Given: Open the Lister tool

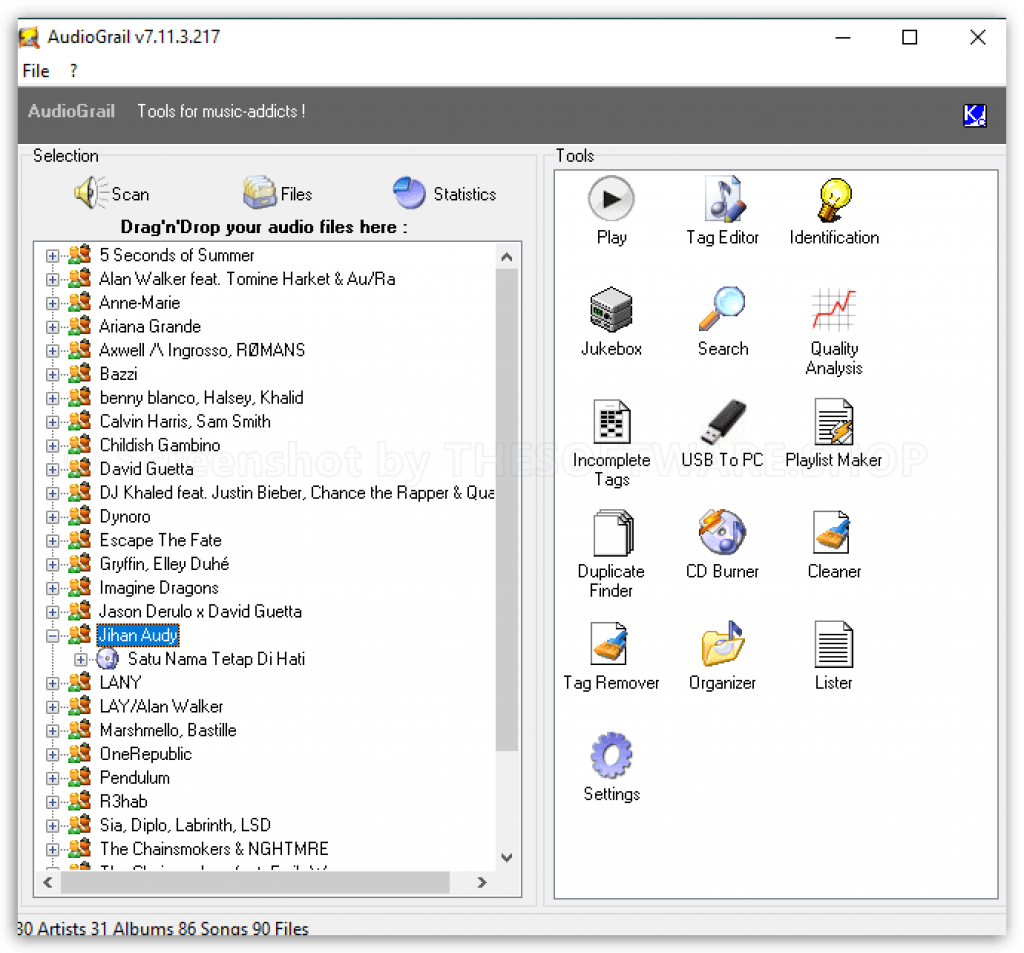Looking at the screenshot, I should pyautogui.click(x=834, y=656).
